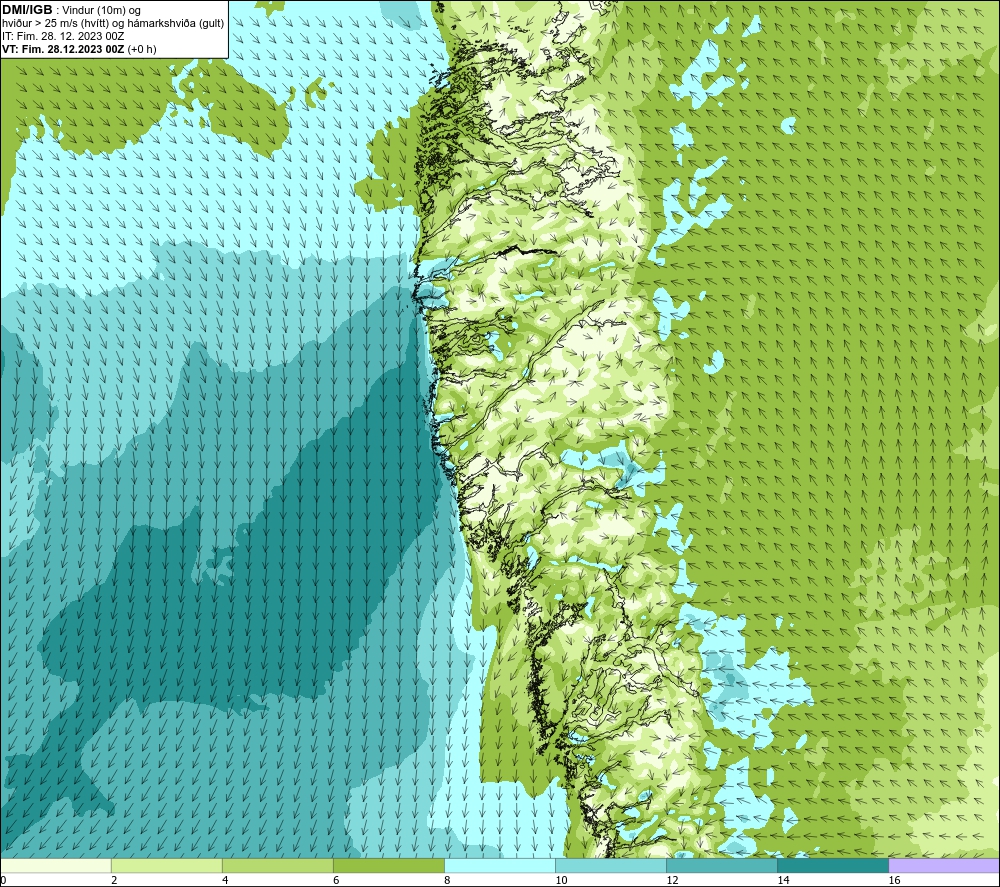Click the 14–16 m/s dark teal legend swatch
The image size is (1000, 887).
(x=833, y=865)
